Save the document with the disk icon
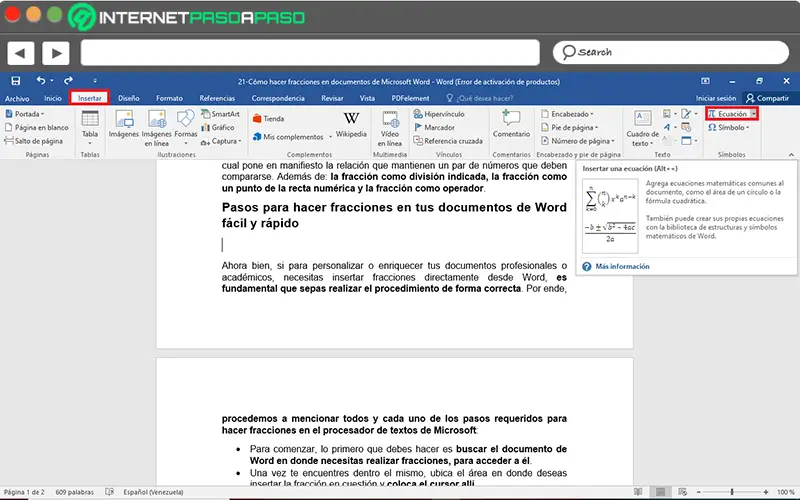Viewport: 800px width, 500px height. pos(16,81)
